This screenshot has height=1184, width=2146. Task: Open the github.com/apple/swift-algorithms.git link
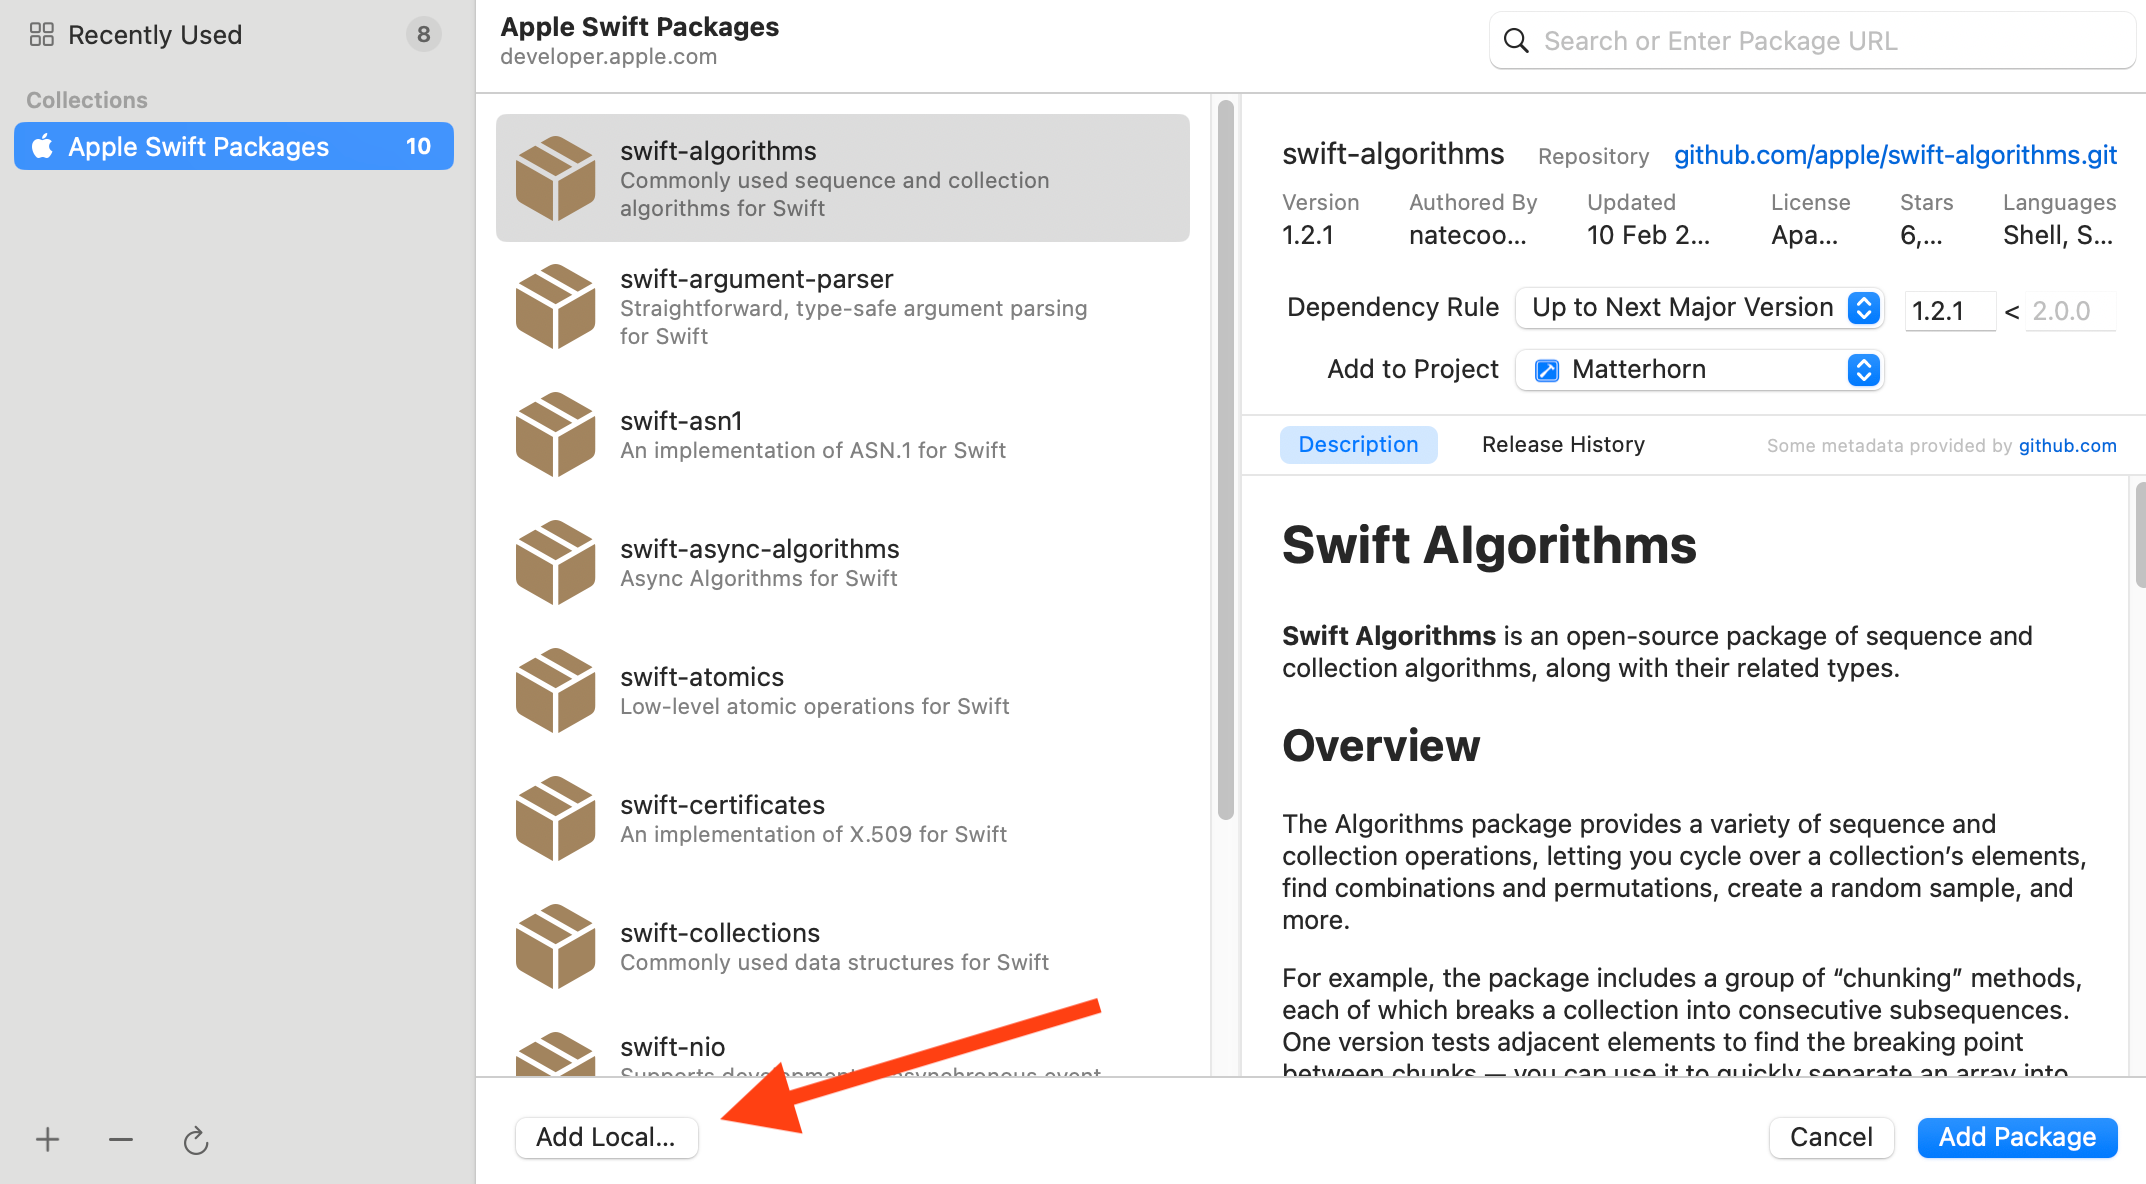1895,155
